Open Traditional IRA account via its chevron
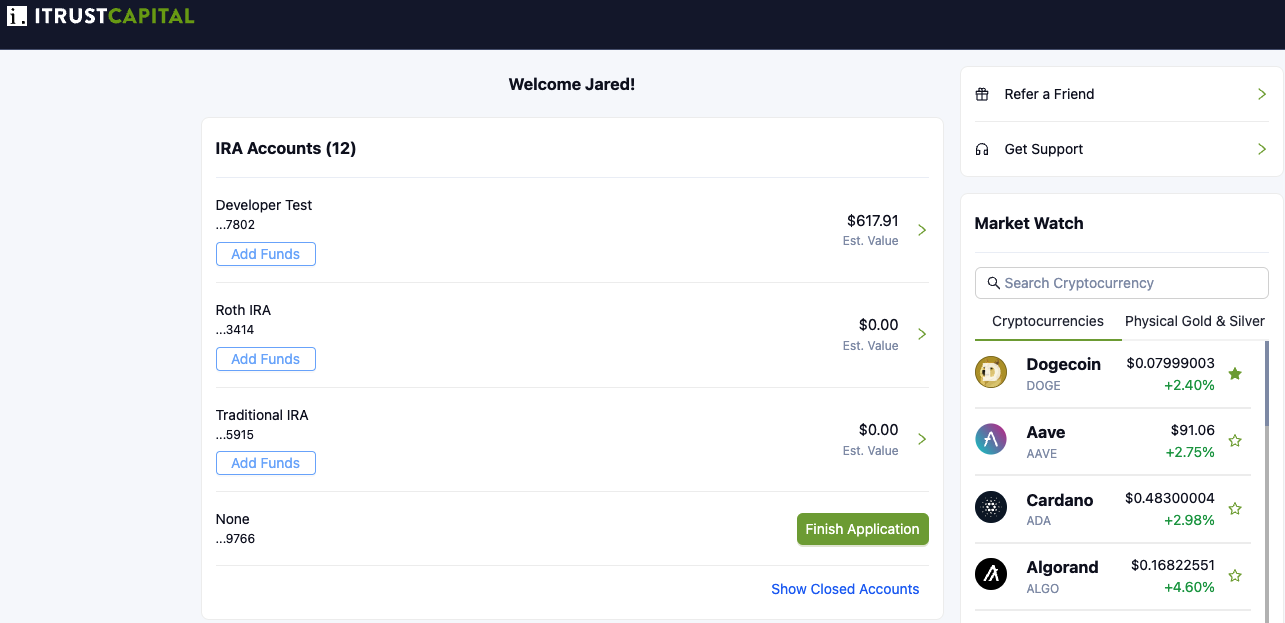 click(922, 439)
